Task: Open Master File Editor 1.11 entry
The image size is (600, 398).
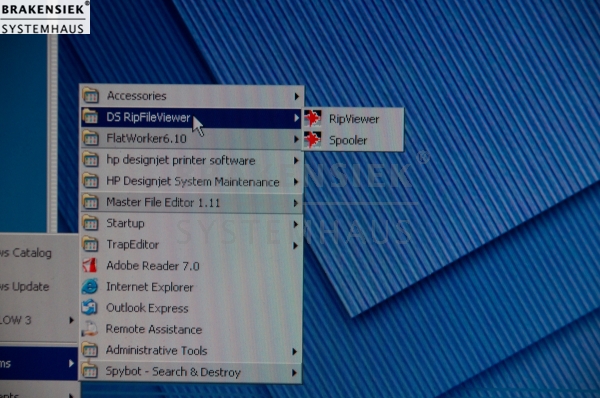Action: [x=191, y=202]
